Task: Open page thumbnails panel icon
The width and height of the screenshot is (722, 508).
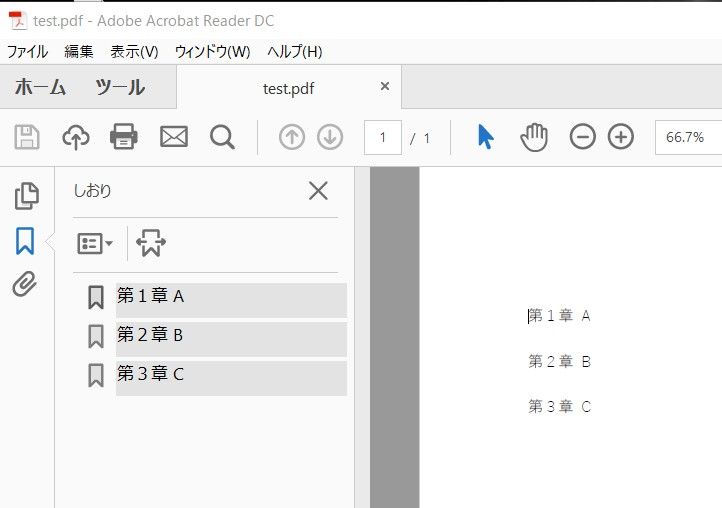Action: [x=27, y=196]
